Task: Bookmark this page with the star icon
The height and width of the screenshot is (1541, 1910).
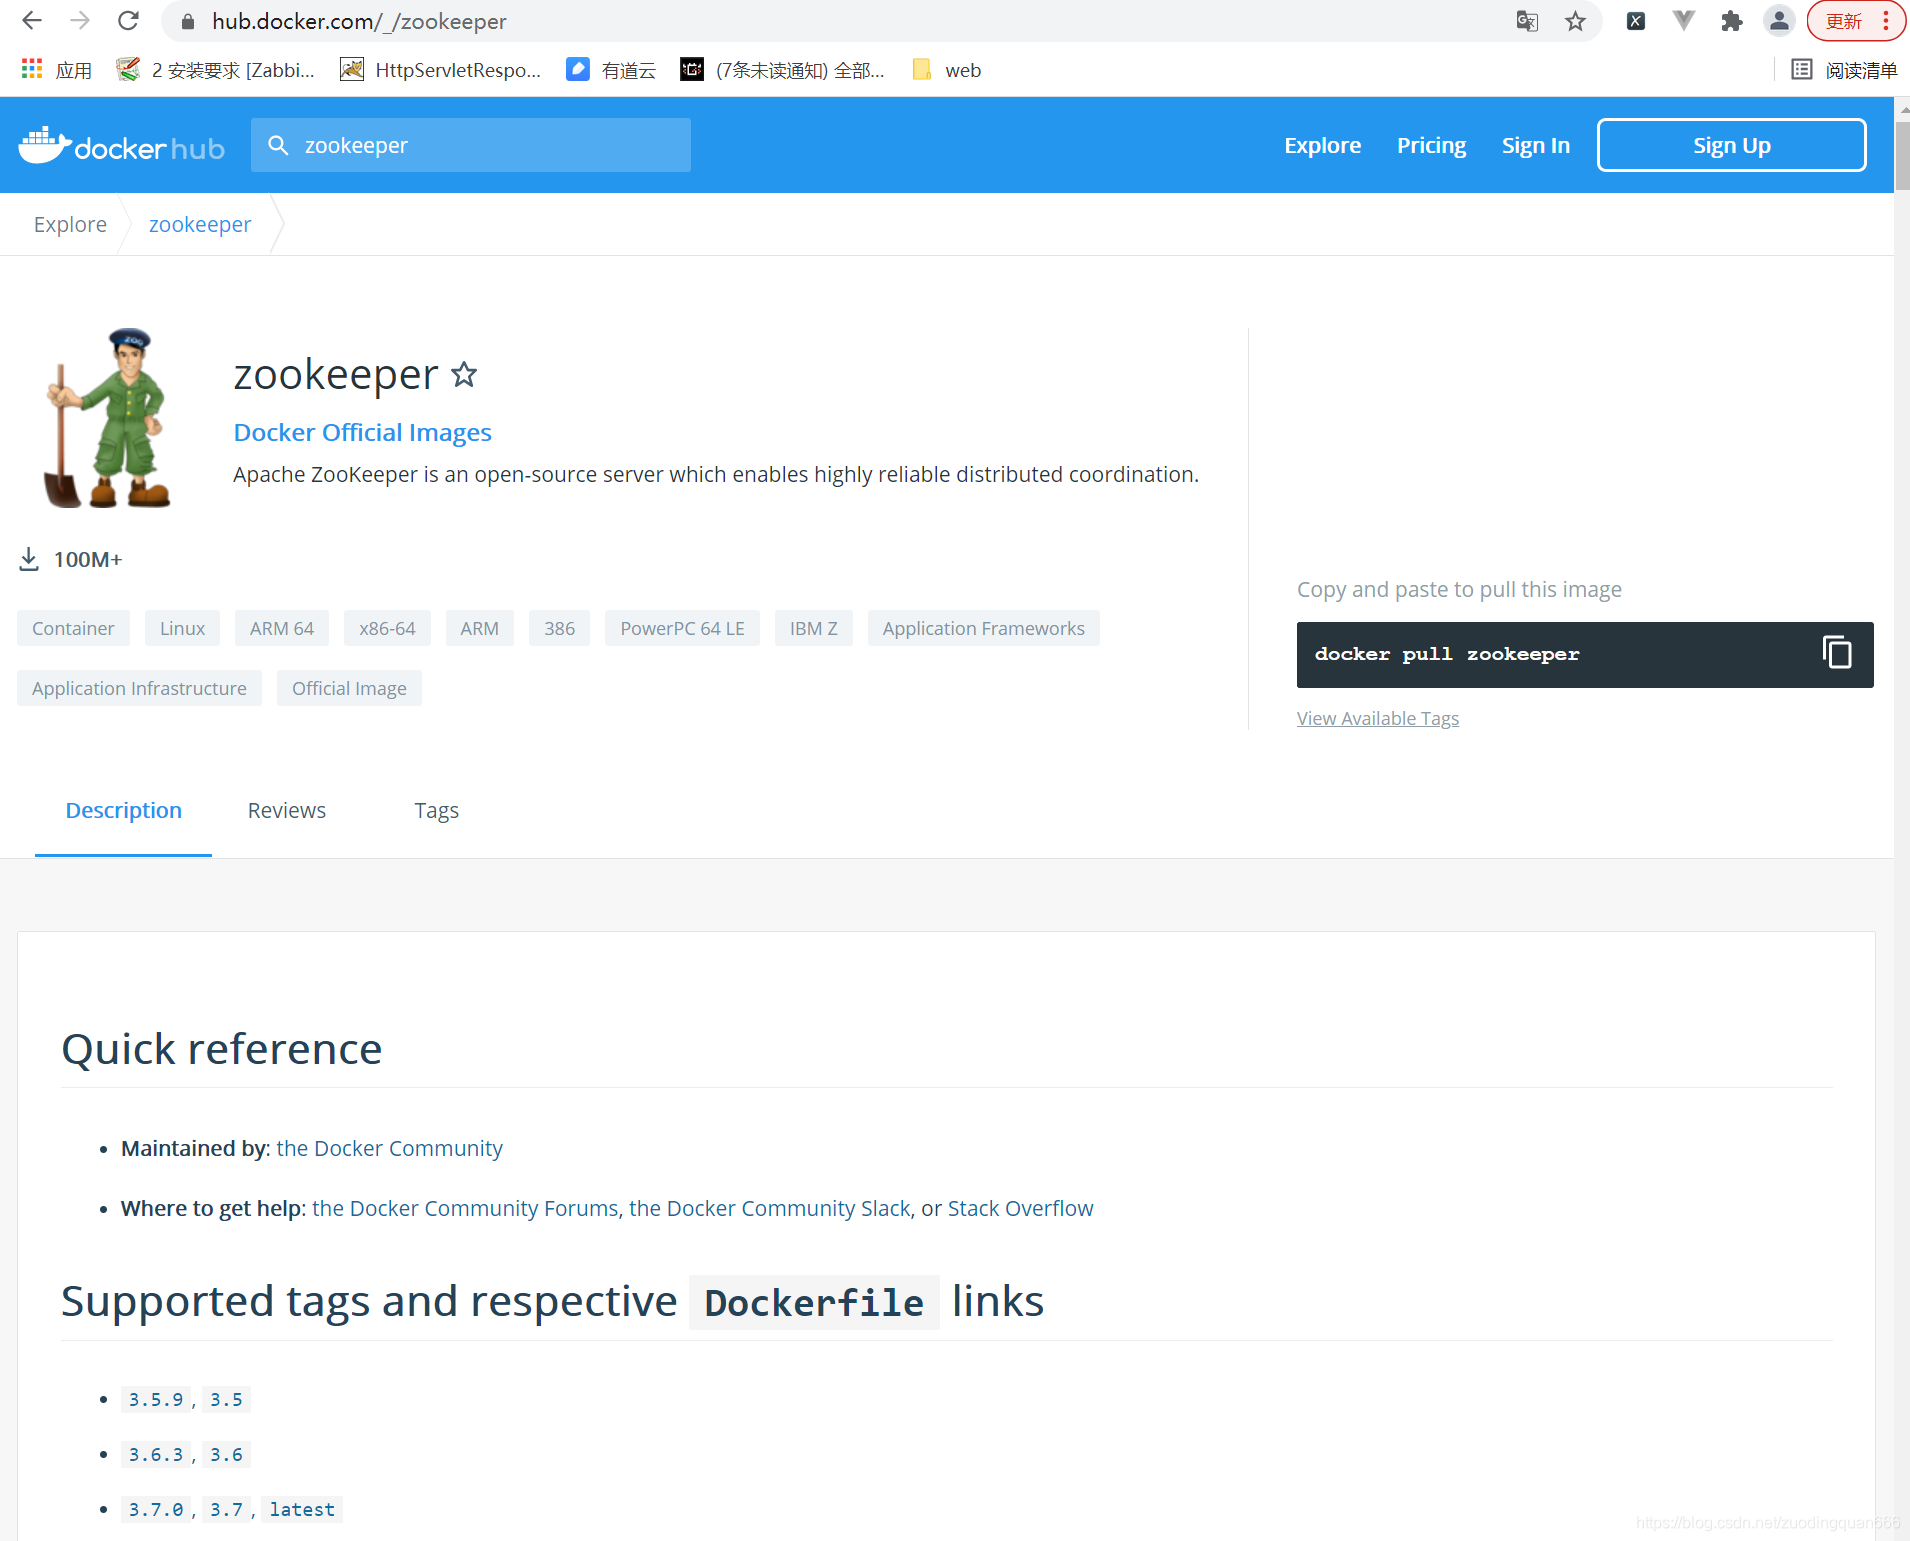Action: pyautogui.click(x=1575, y=21)
